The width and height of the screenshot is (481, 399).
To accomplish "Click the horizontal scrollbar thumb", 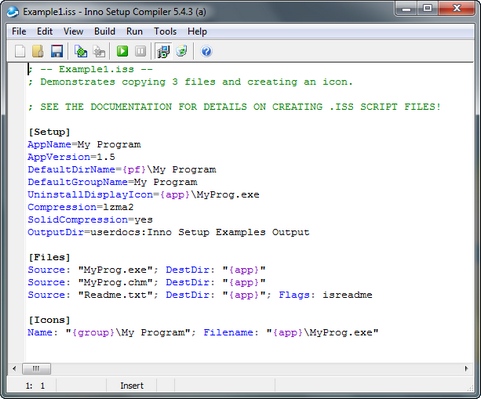I will tap(36, 368).
